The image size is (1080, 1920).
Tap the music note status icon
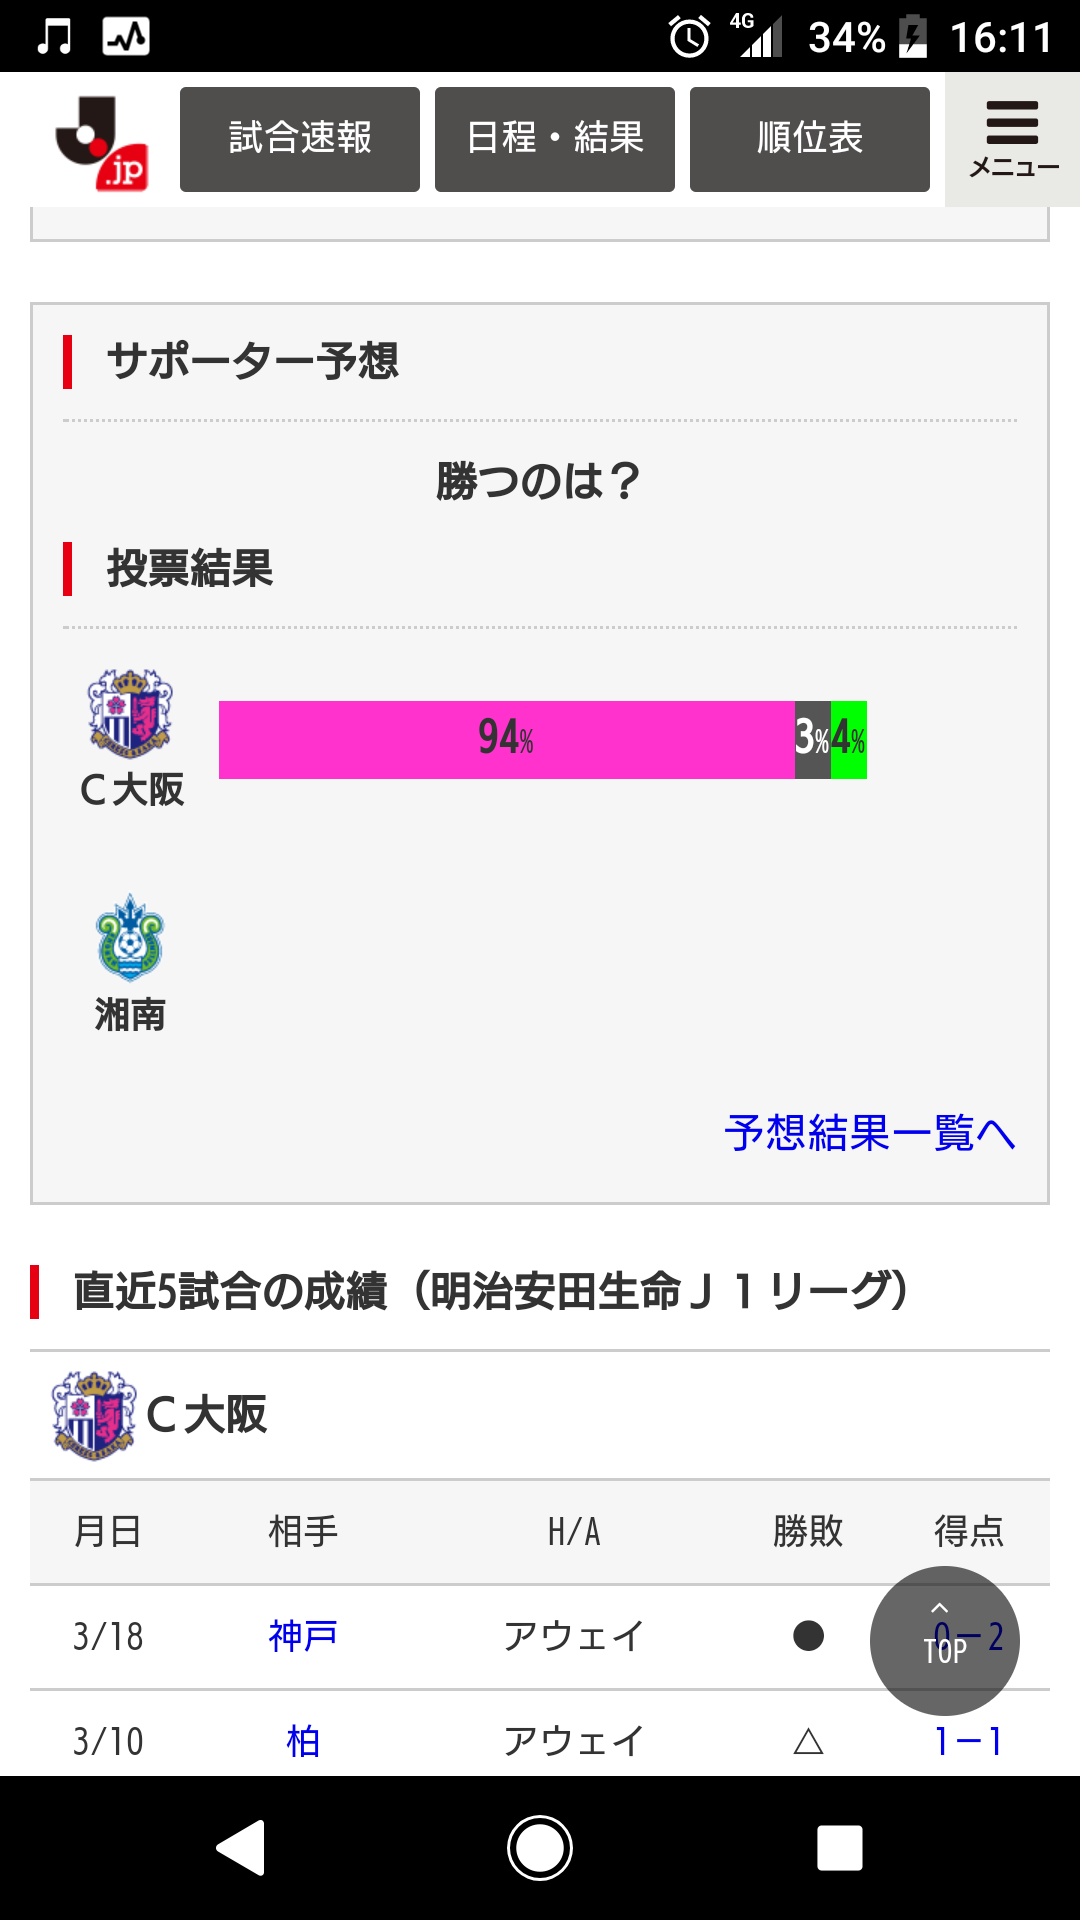point(54,37)
